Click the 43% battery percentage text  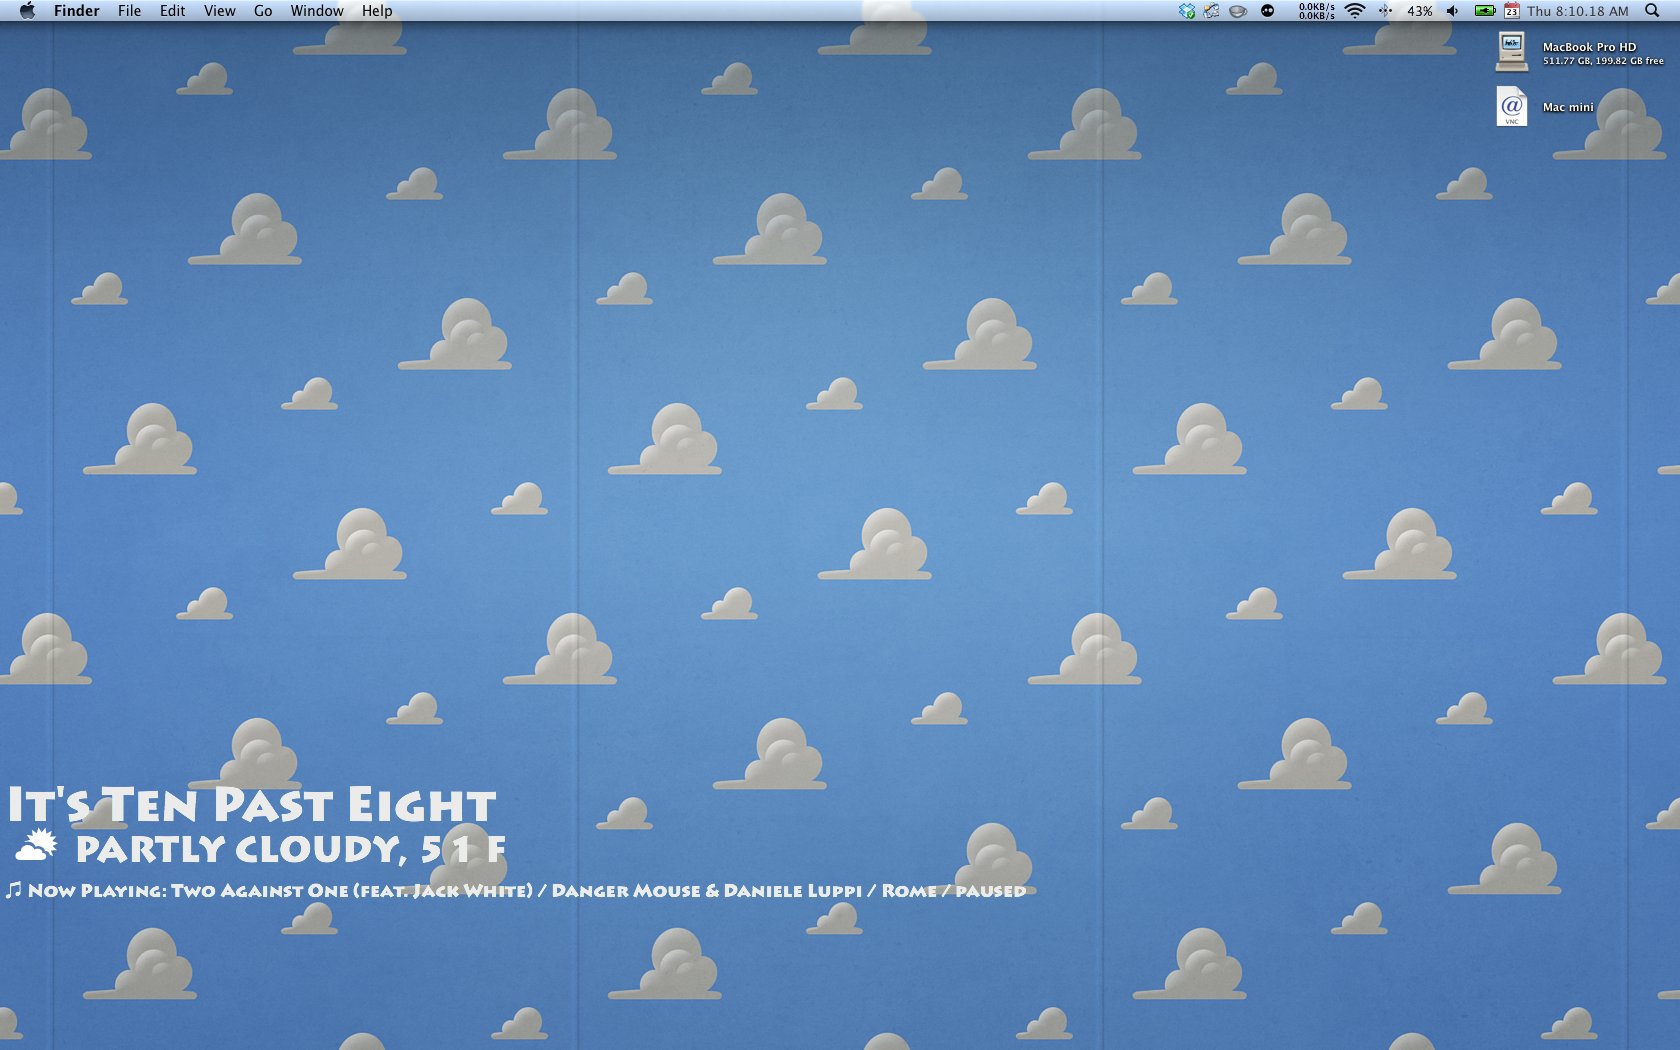click(1420, 11)
